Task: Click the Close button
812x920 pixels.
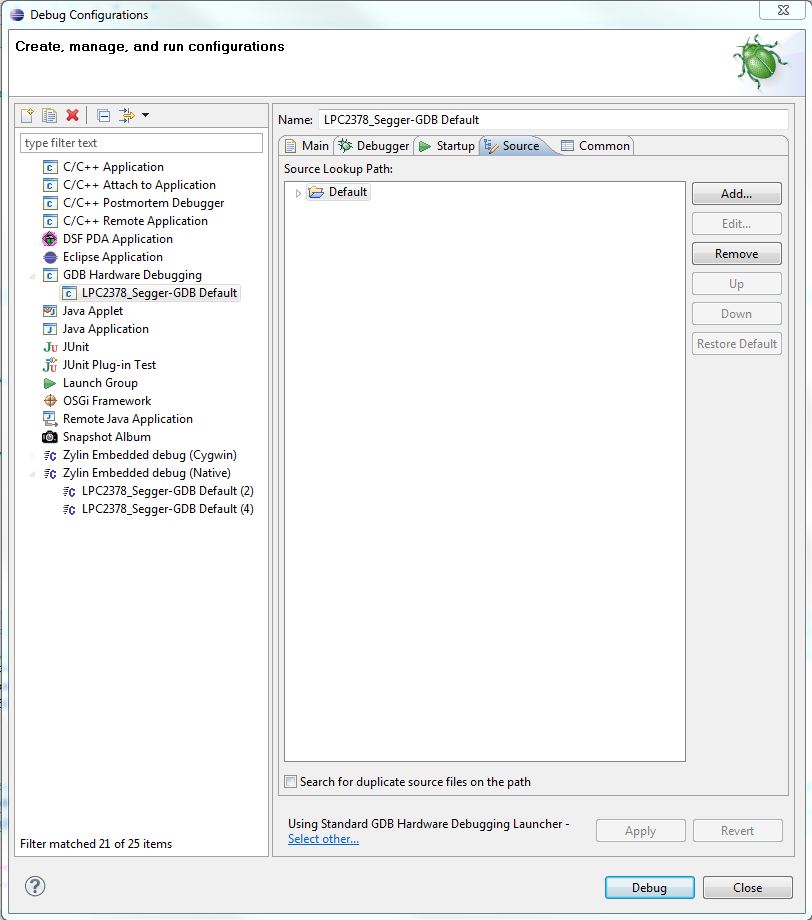Action: [747, 888]
